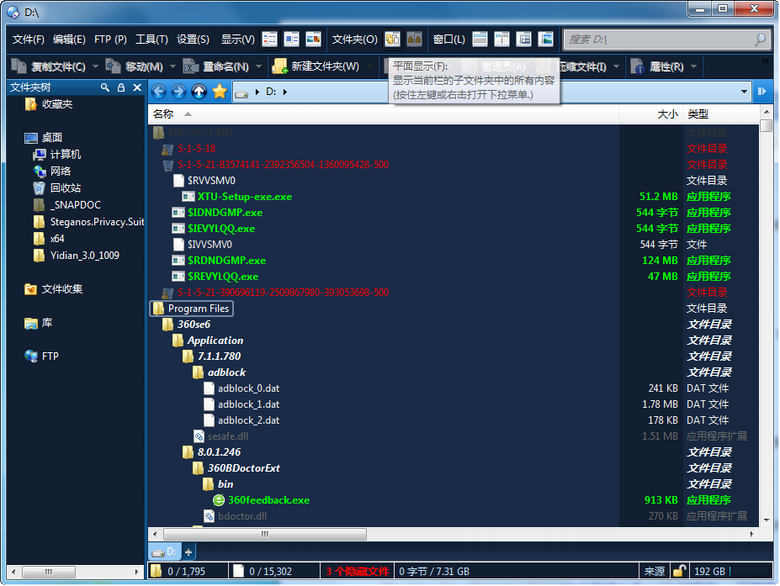Screen dimensions: 780x586
Task: Toggle the lock icon in folder tree header
Action: point(121,88)
